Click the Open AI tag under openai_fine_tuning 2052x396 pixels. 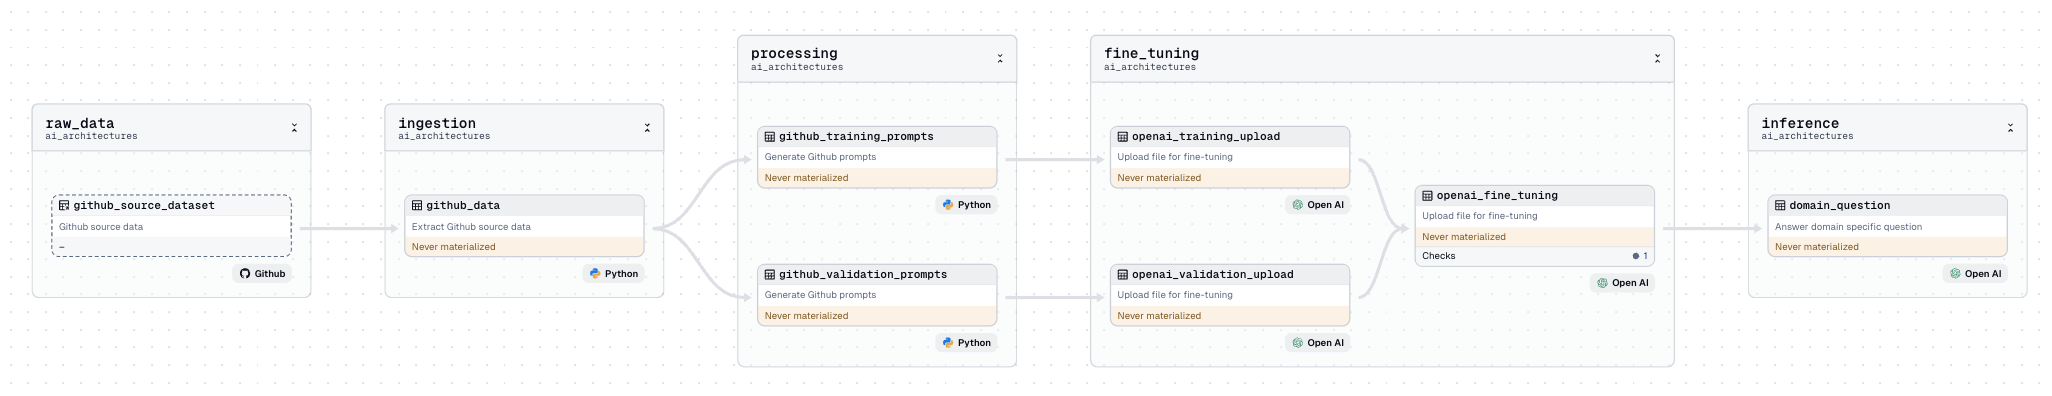(x=1622, y=283)
